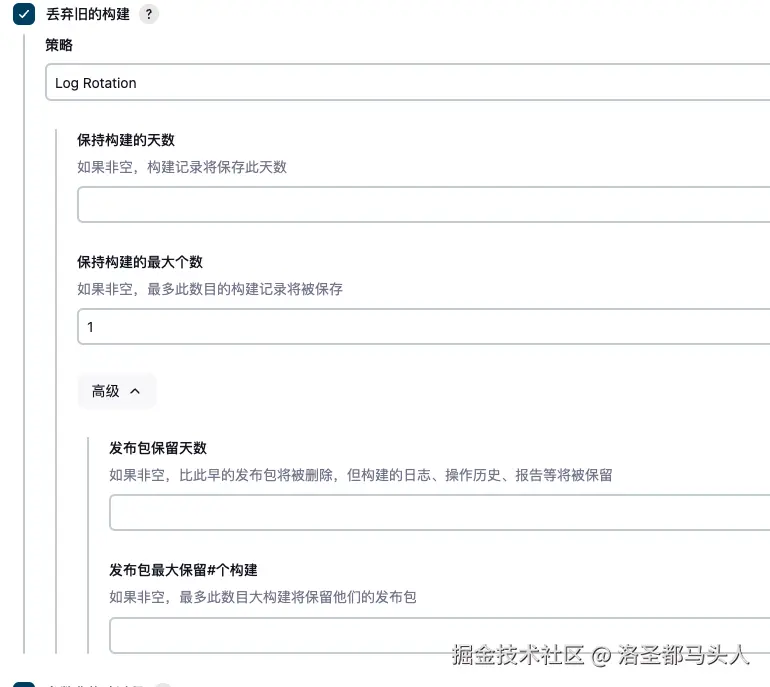Open the 策略 Log Rotation dropdown
770x687 pixels.
[400, 83]
